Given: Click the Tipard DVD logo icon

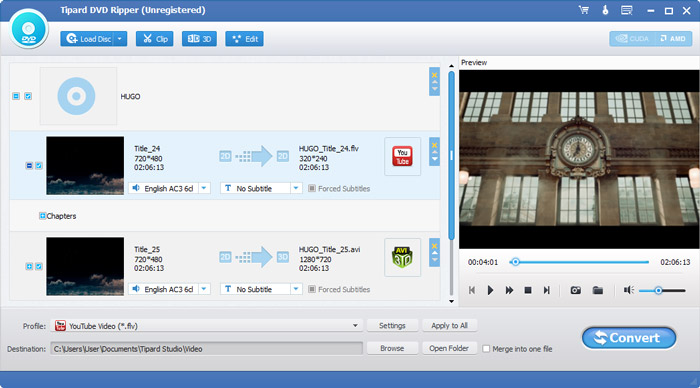Looking at the screenshot, I should [x=29, y=29].
